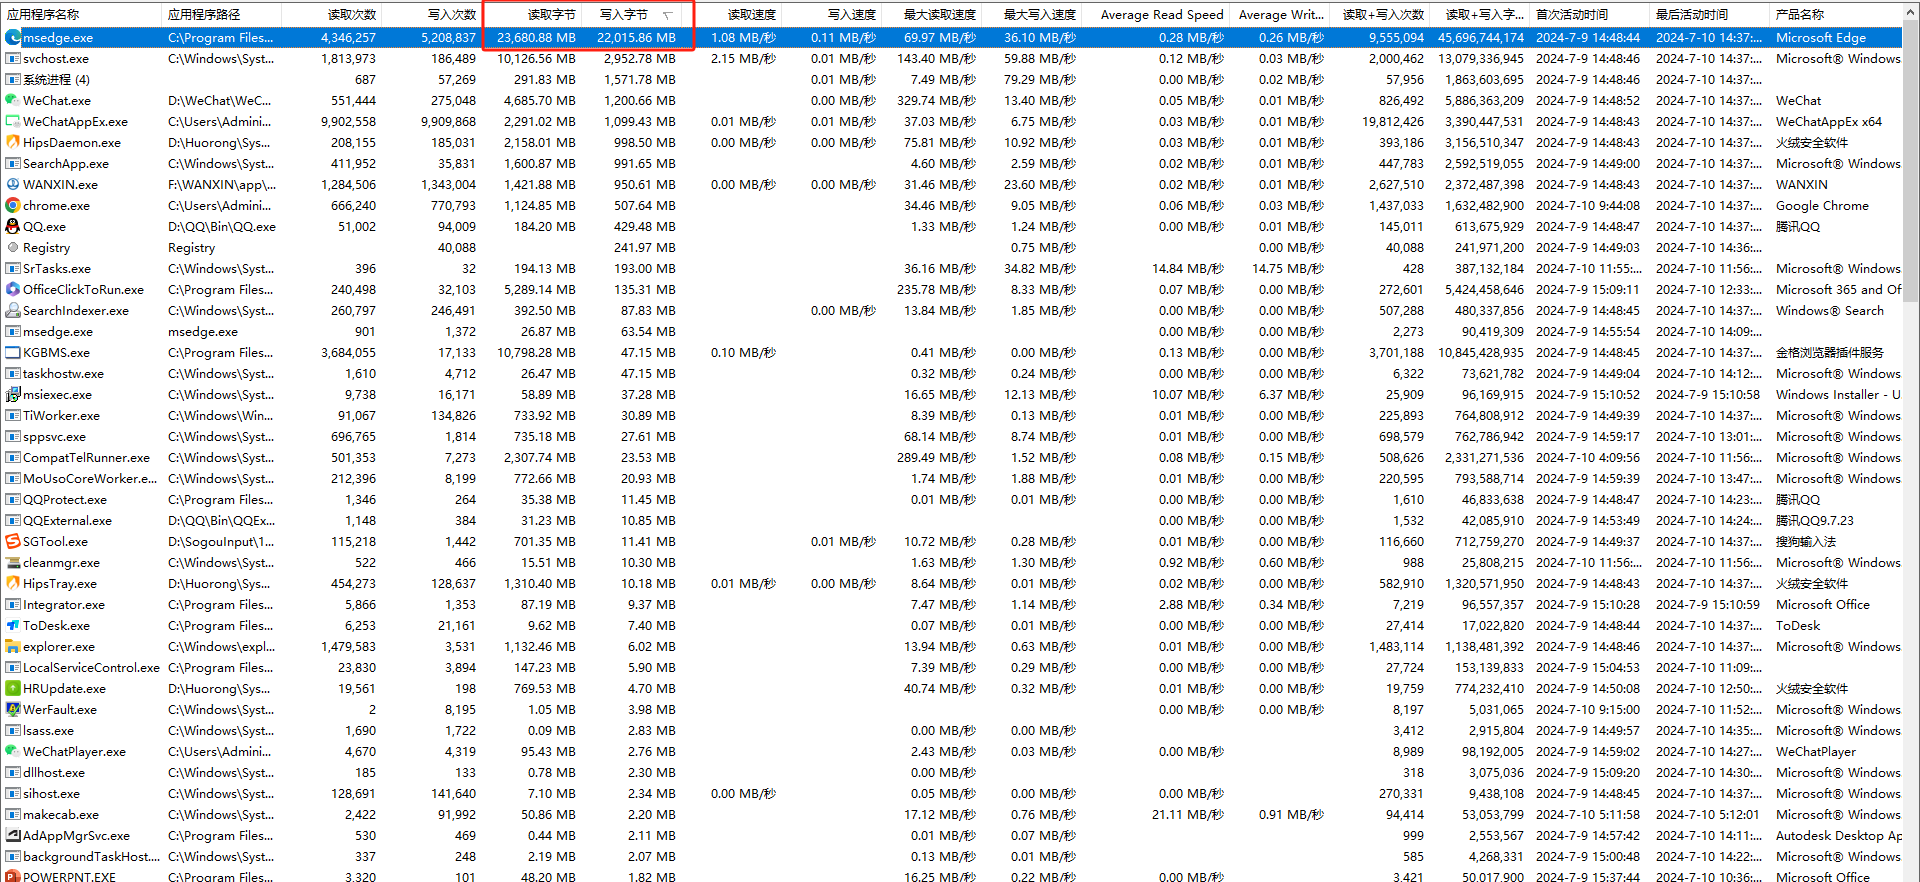
Task: Sort by 读取字节 column header
Action: (x=531, y=14)
